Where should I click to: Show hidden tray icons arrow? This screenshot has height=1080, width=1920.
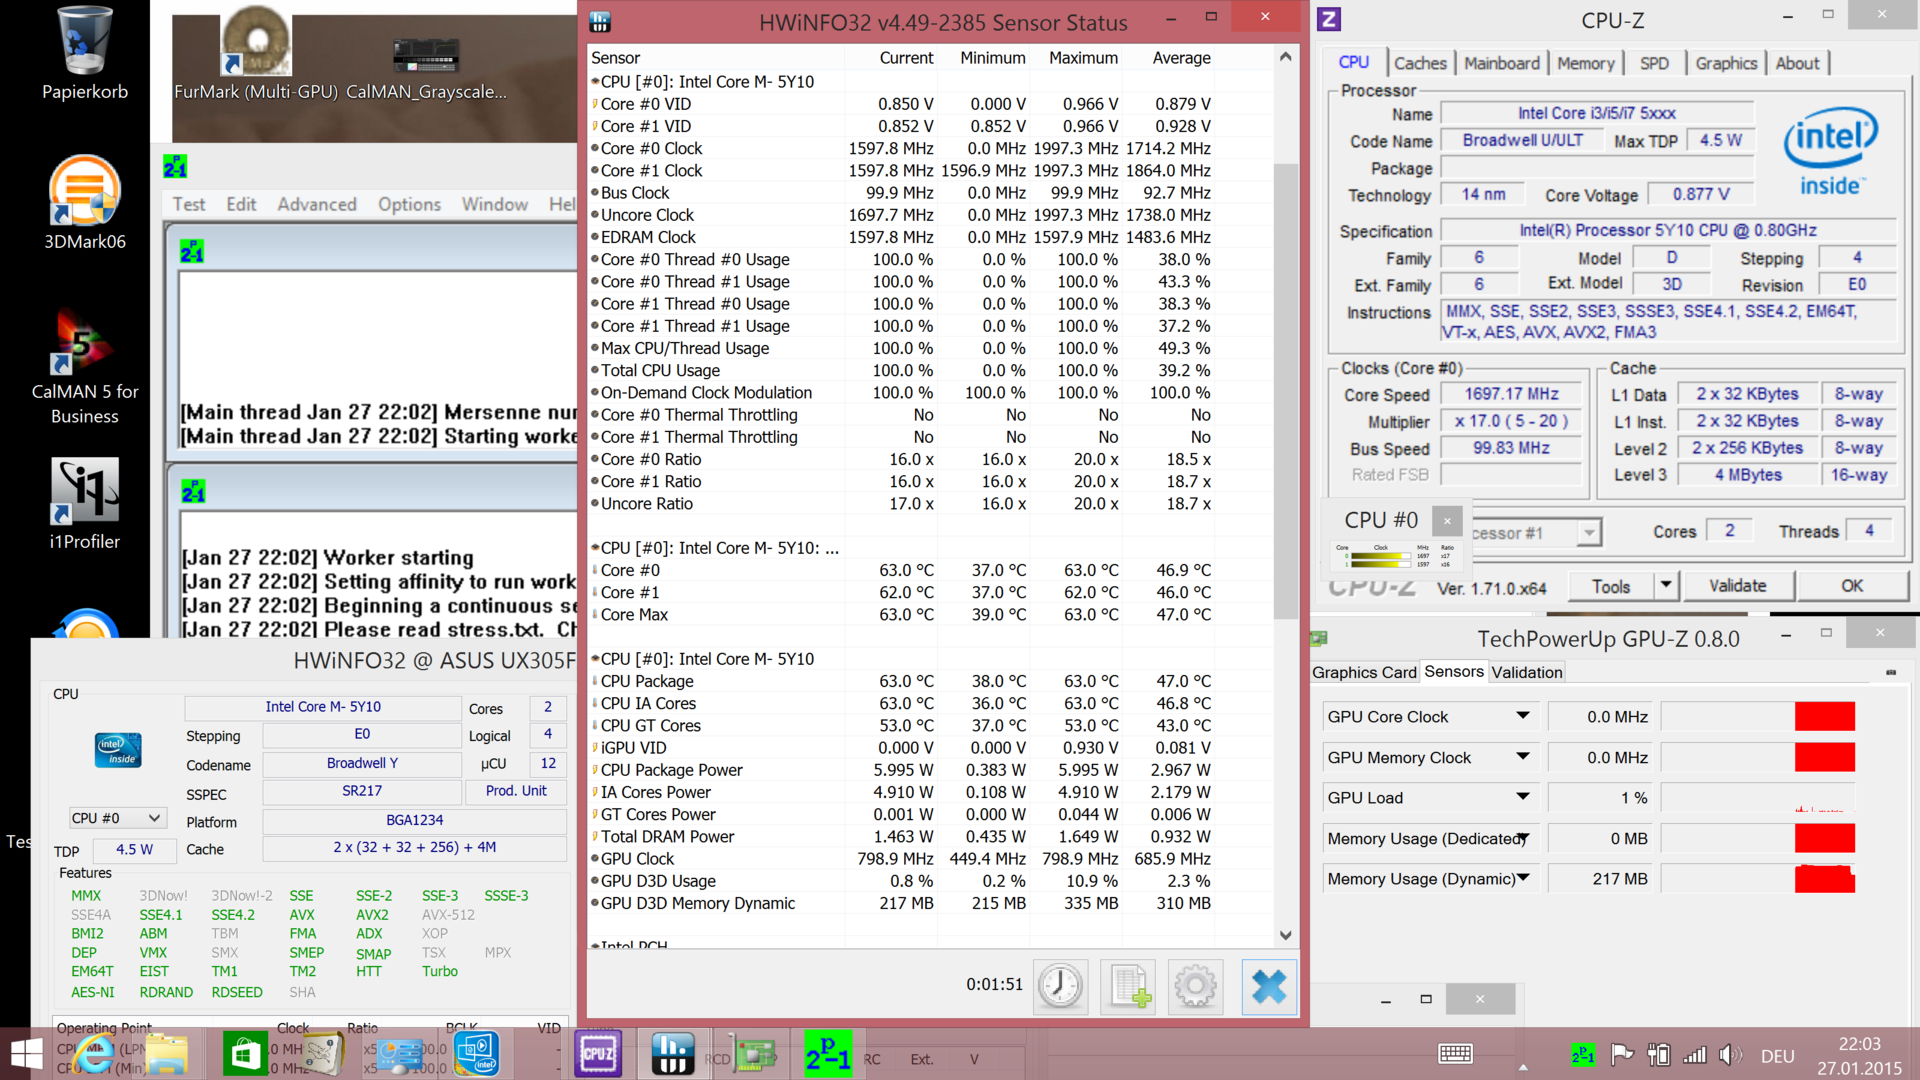pos(1523,1066)
